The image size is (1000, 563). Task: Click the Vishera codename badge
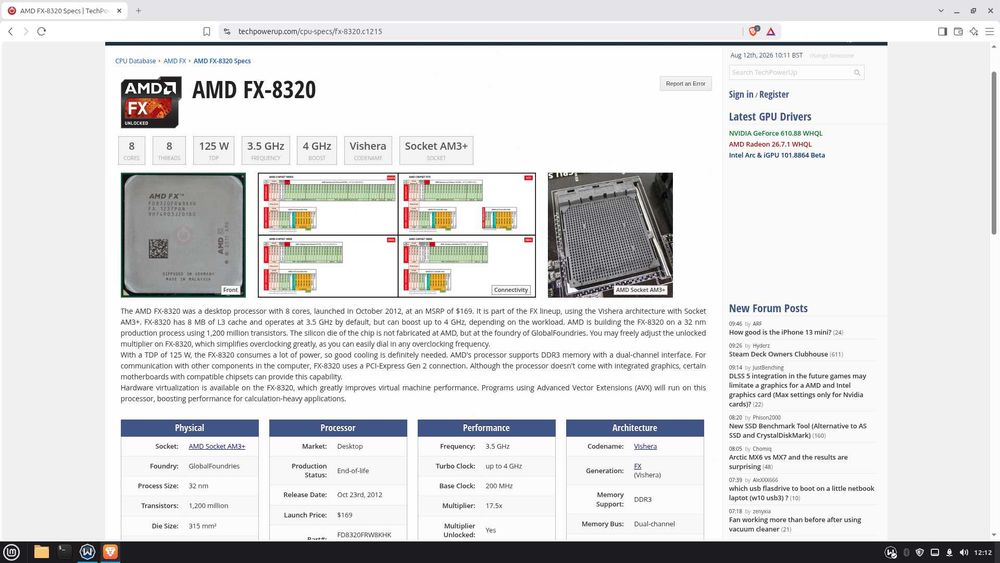click(368, 150)
